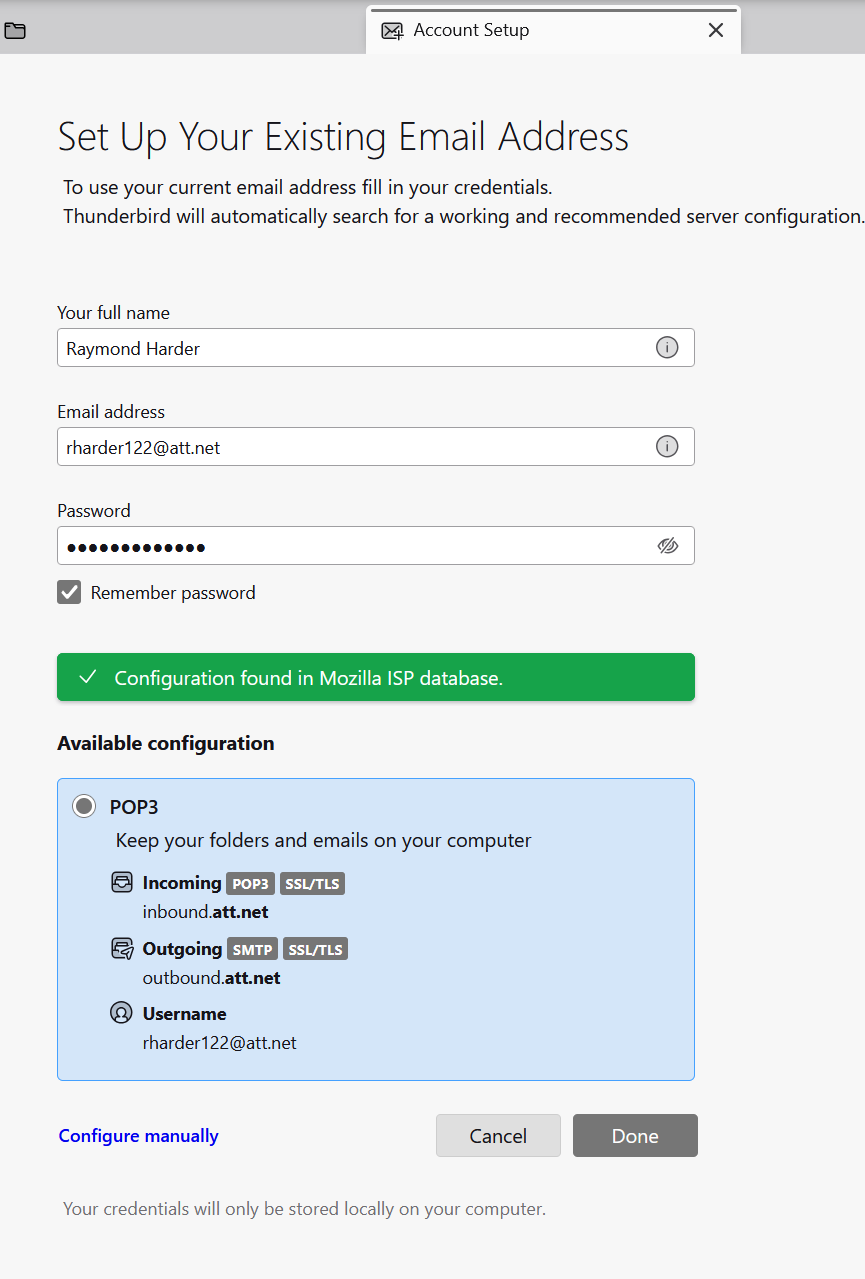The width and height of the screenshot is (865, 1279).
Task: Click the outbound.att.net server hostname
Action: [211, 978]
